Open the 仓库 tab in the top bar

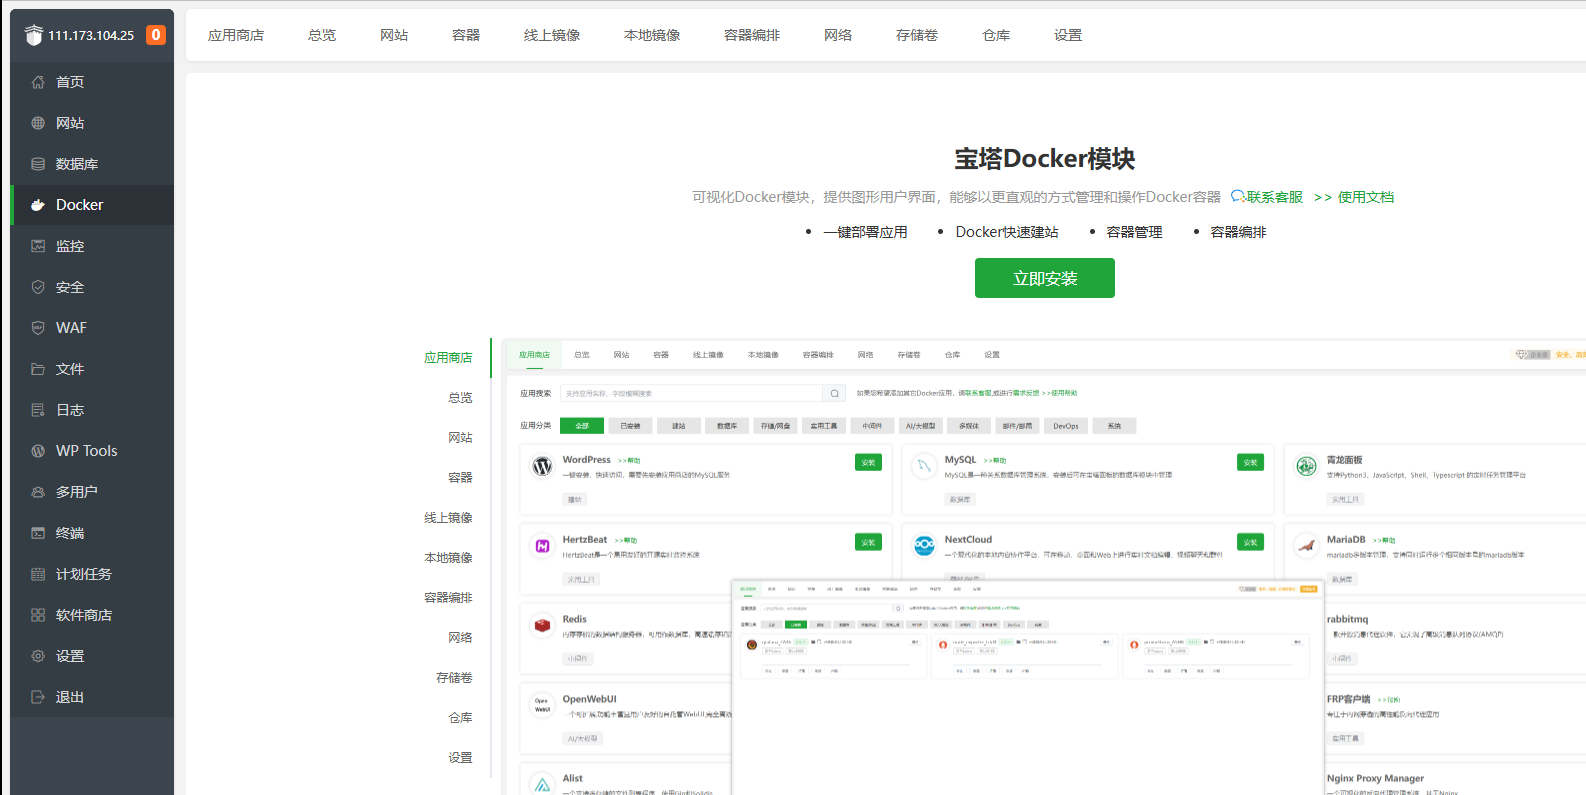[x=996, y=35]
